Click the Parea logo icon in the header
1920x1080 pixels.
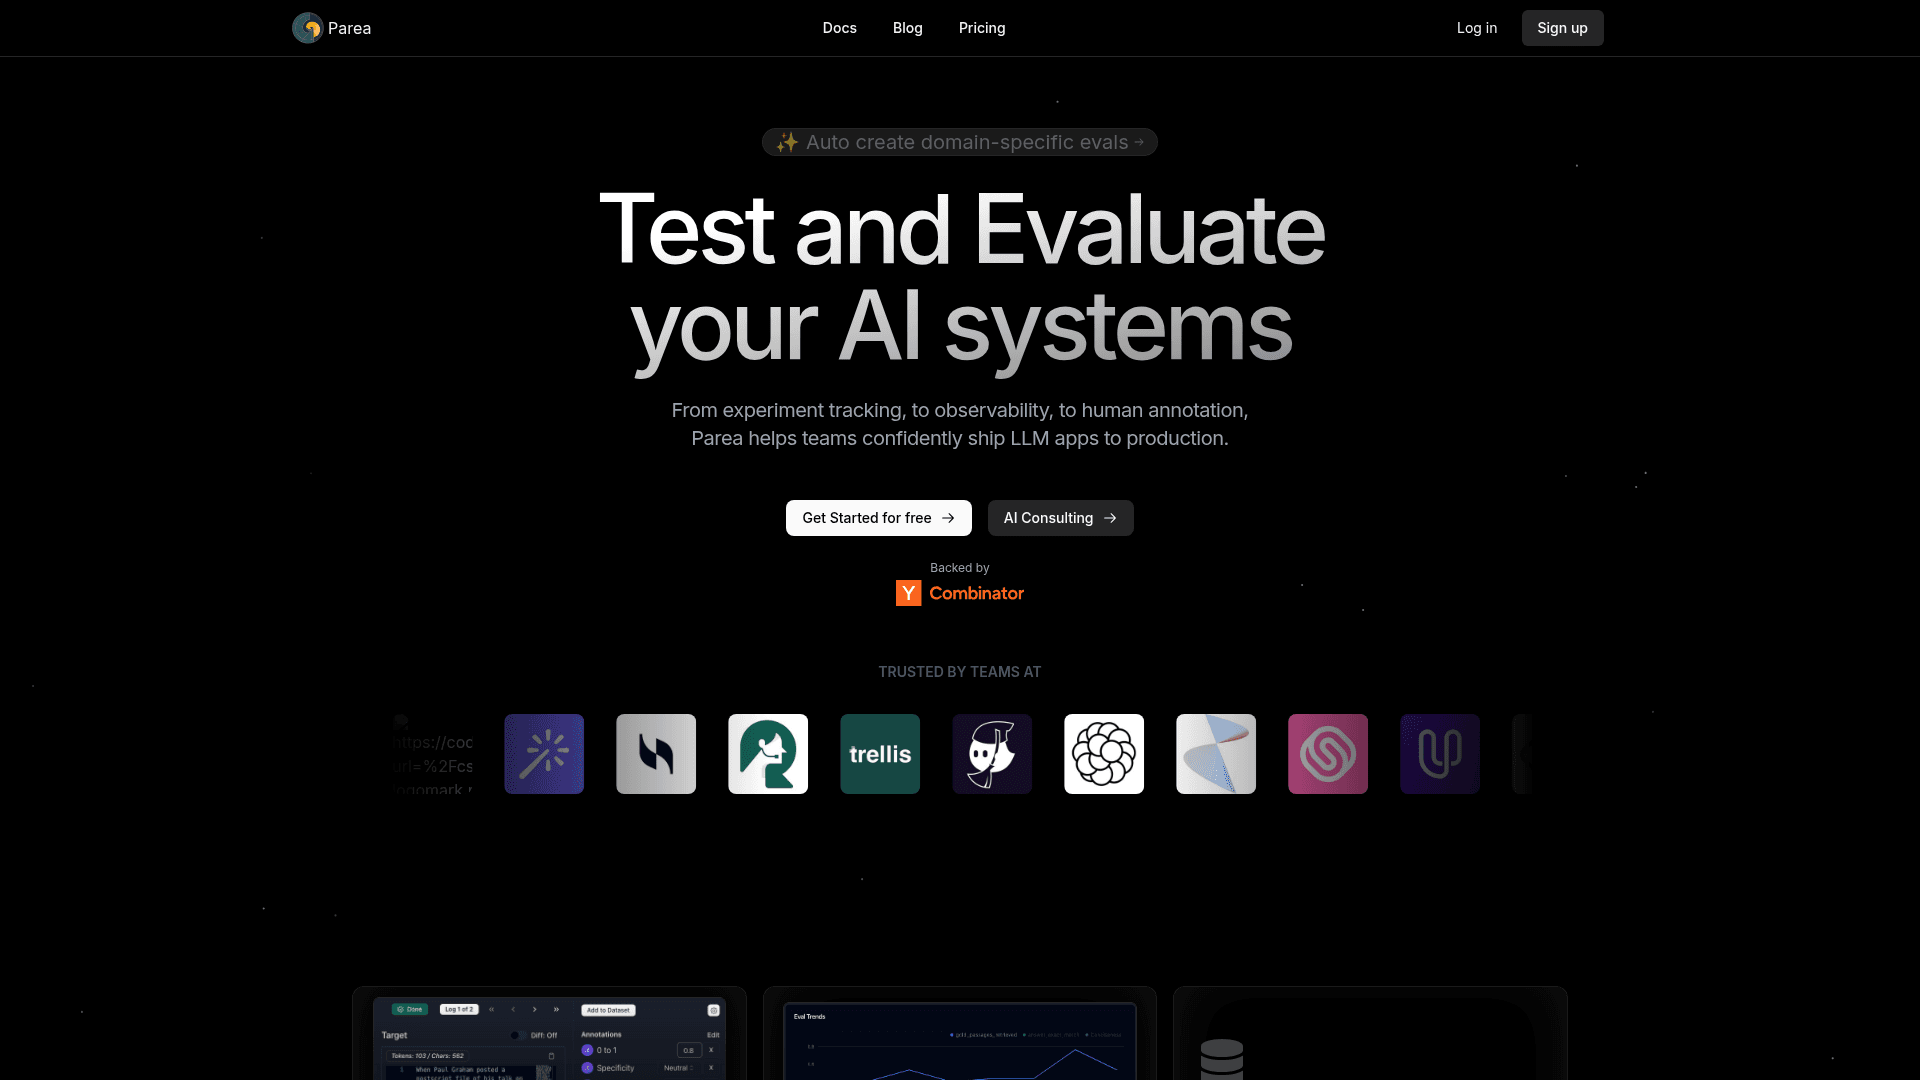pyautogui.click(x=307, y=28)
